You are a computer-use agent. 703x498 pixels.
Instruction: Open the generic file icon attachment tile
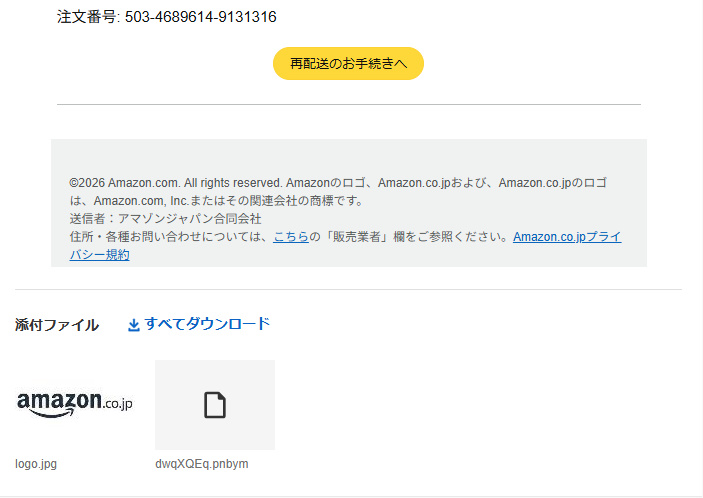point(215,405)
